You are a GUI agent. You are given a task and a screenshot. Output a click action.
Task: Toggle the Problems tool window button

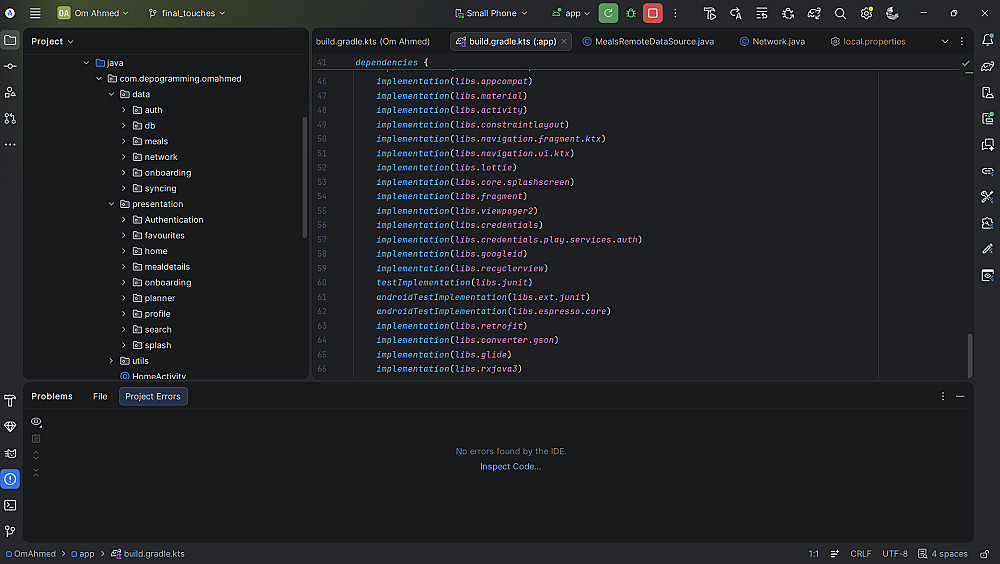(10, 479)
